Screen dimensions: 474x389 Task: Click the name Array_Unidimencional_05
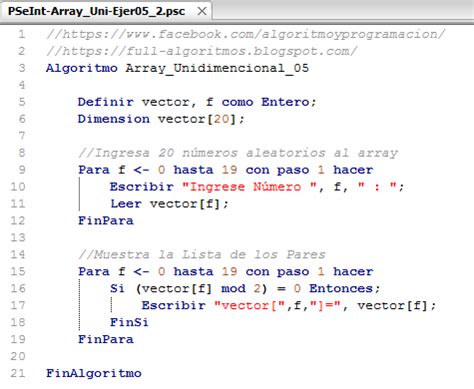tap(217, 69)
